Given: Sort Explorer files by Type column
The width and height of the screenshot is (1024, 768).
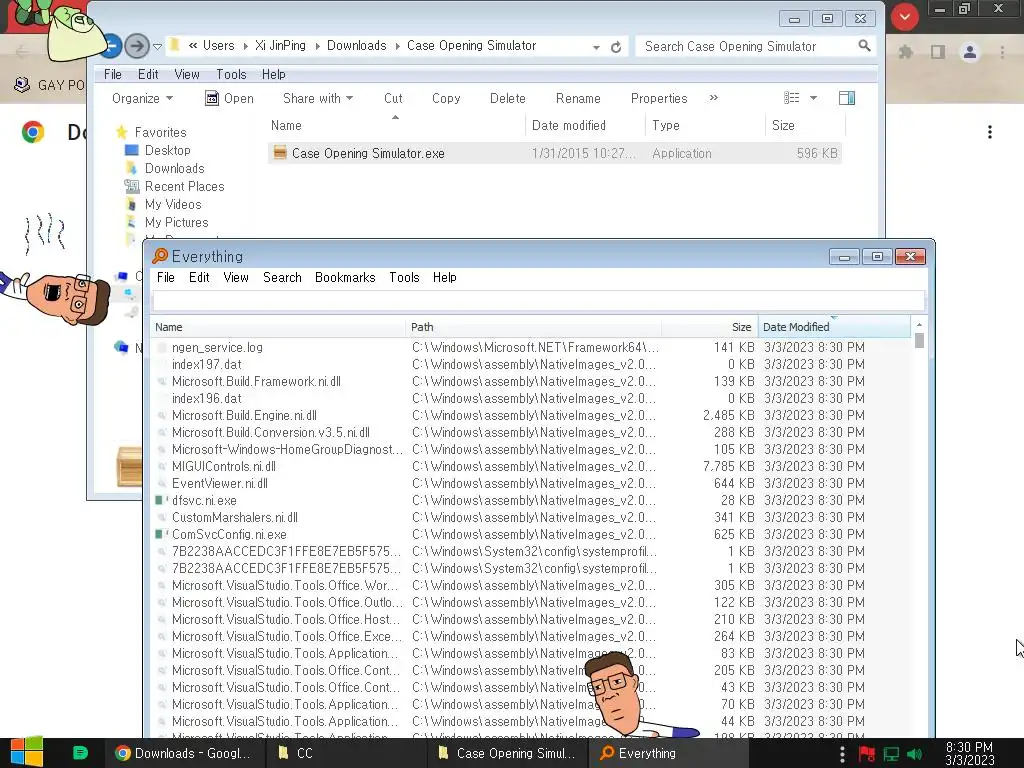Looking at the screenshot, I should click(705, 125).
